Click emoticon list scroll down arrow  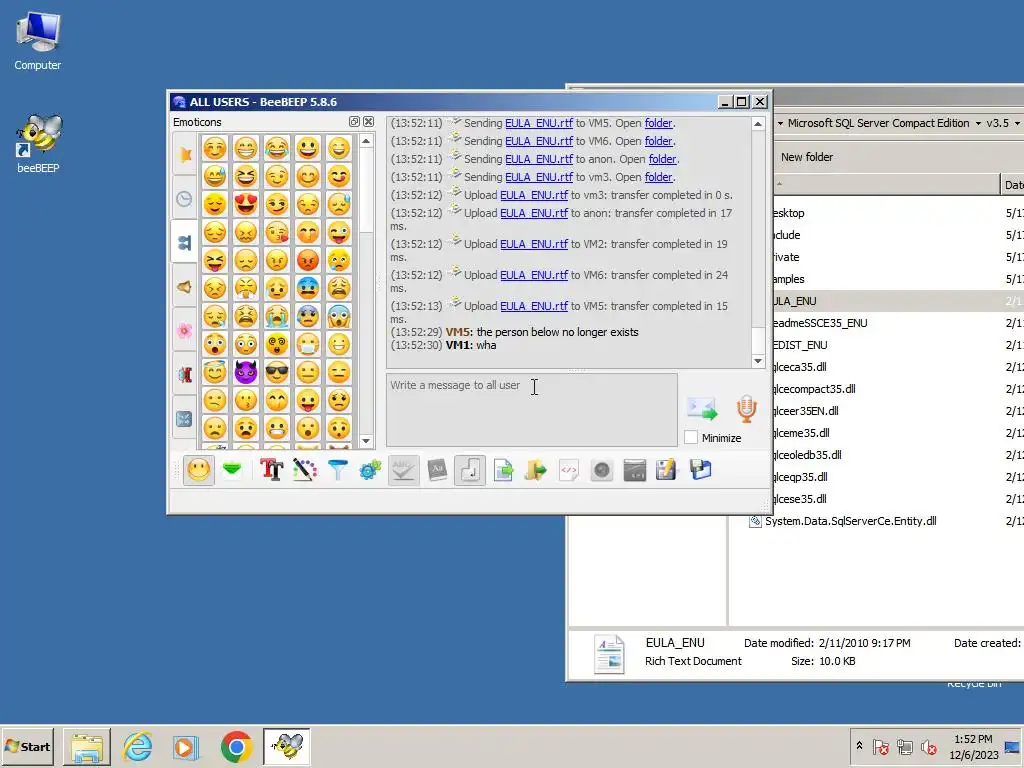coord(366,441)
